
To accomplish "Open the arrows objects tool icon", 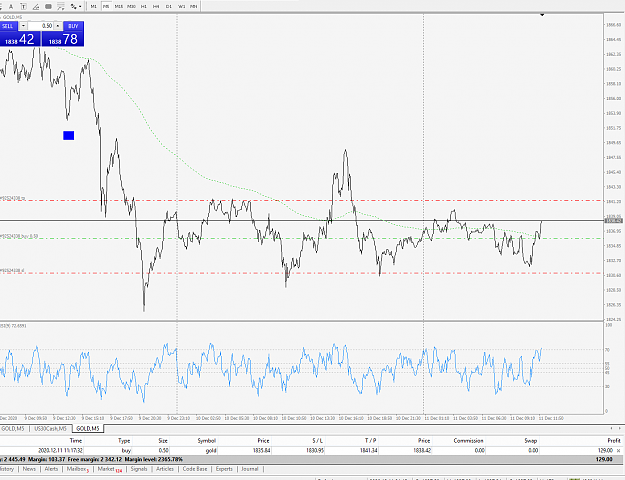I will [73, 6].
